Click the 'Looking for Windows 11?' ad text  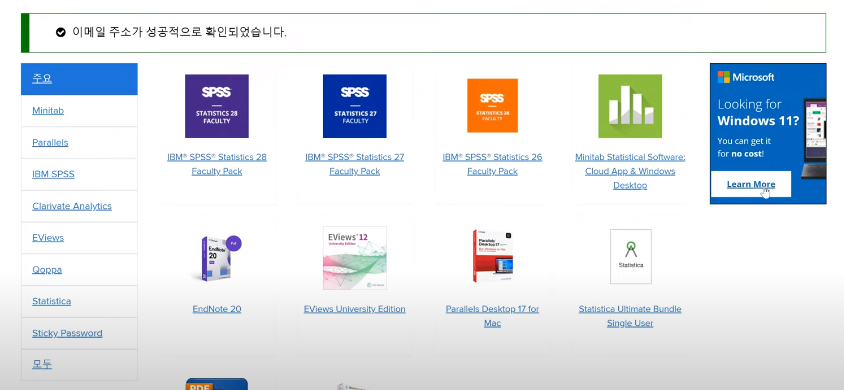[x=758, y=112]
